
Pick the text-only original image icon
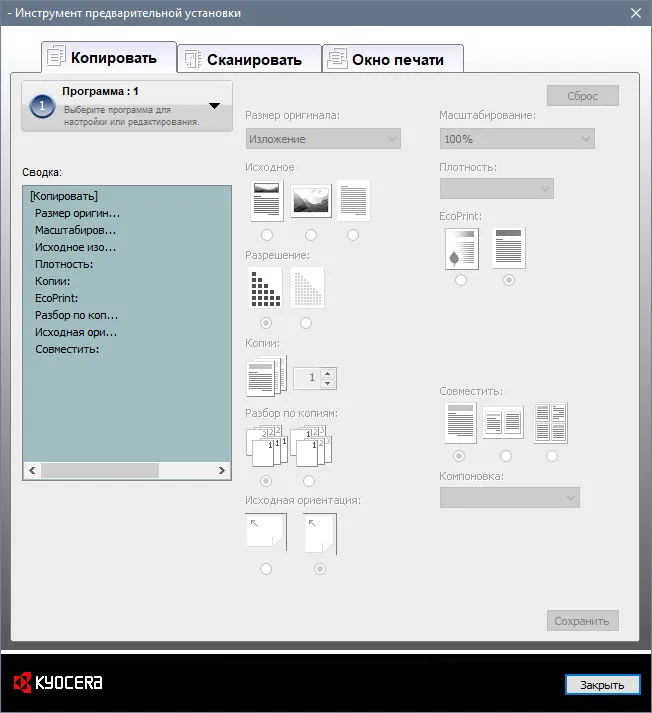(353, 201)
